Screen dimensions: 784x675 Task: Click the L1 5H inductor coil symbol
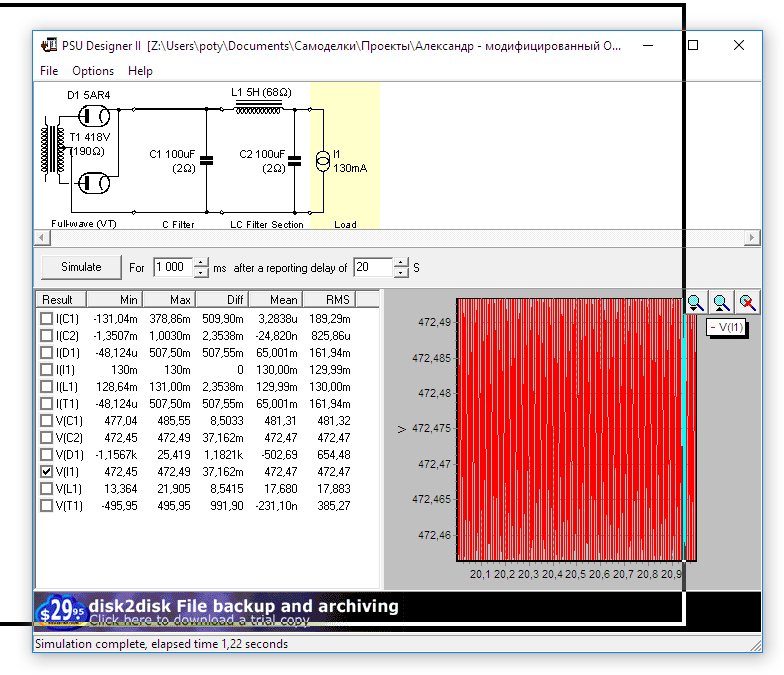pos(258,108)
